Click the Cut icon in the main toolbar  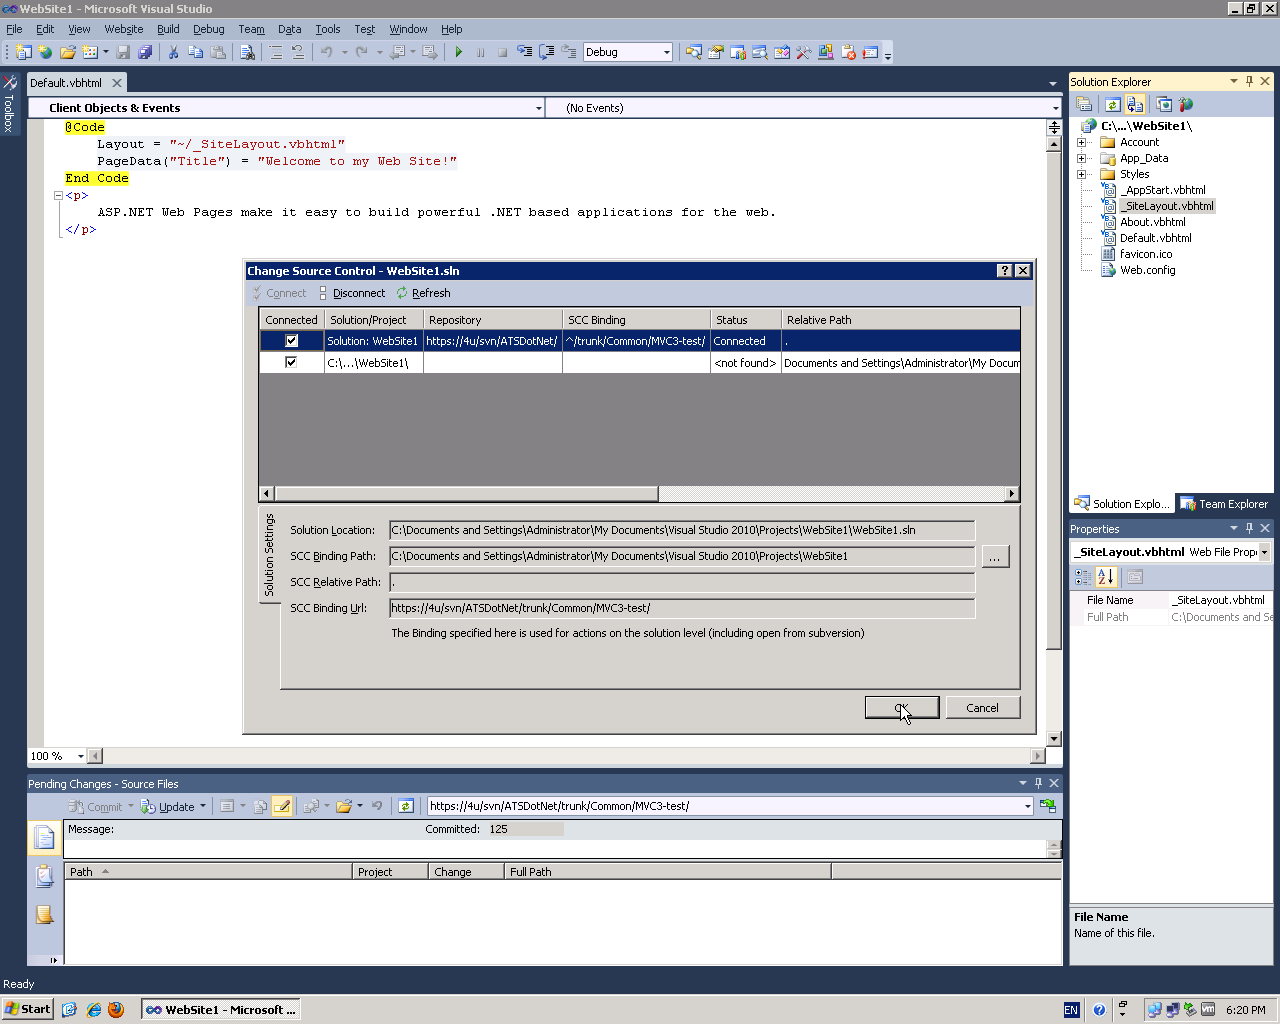click(x=173, y=52)
